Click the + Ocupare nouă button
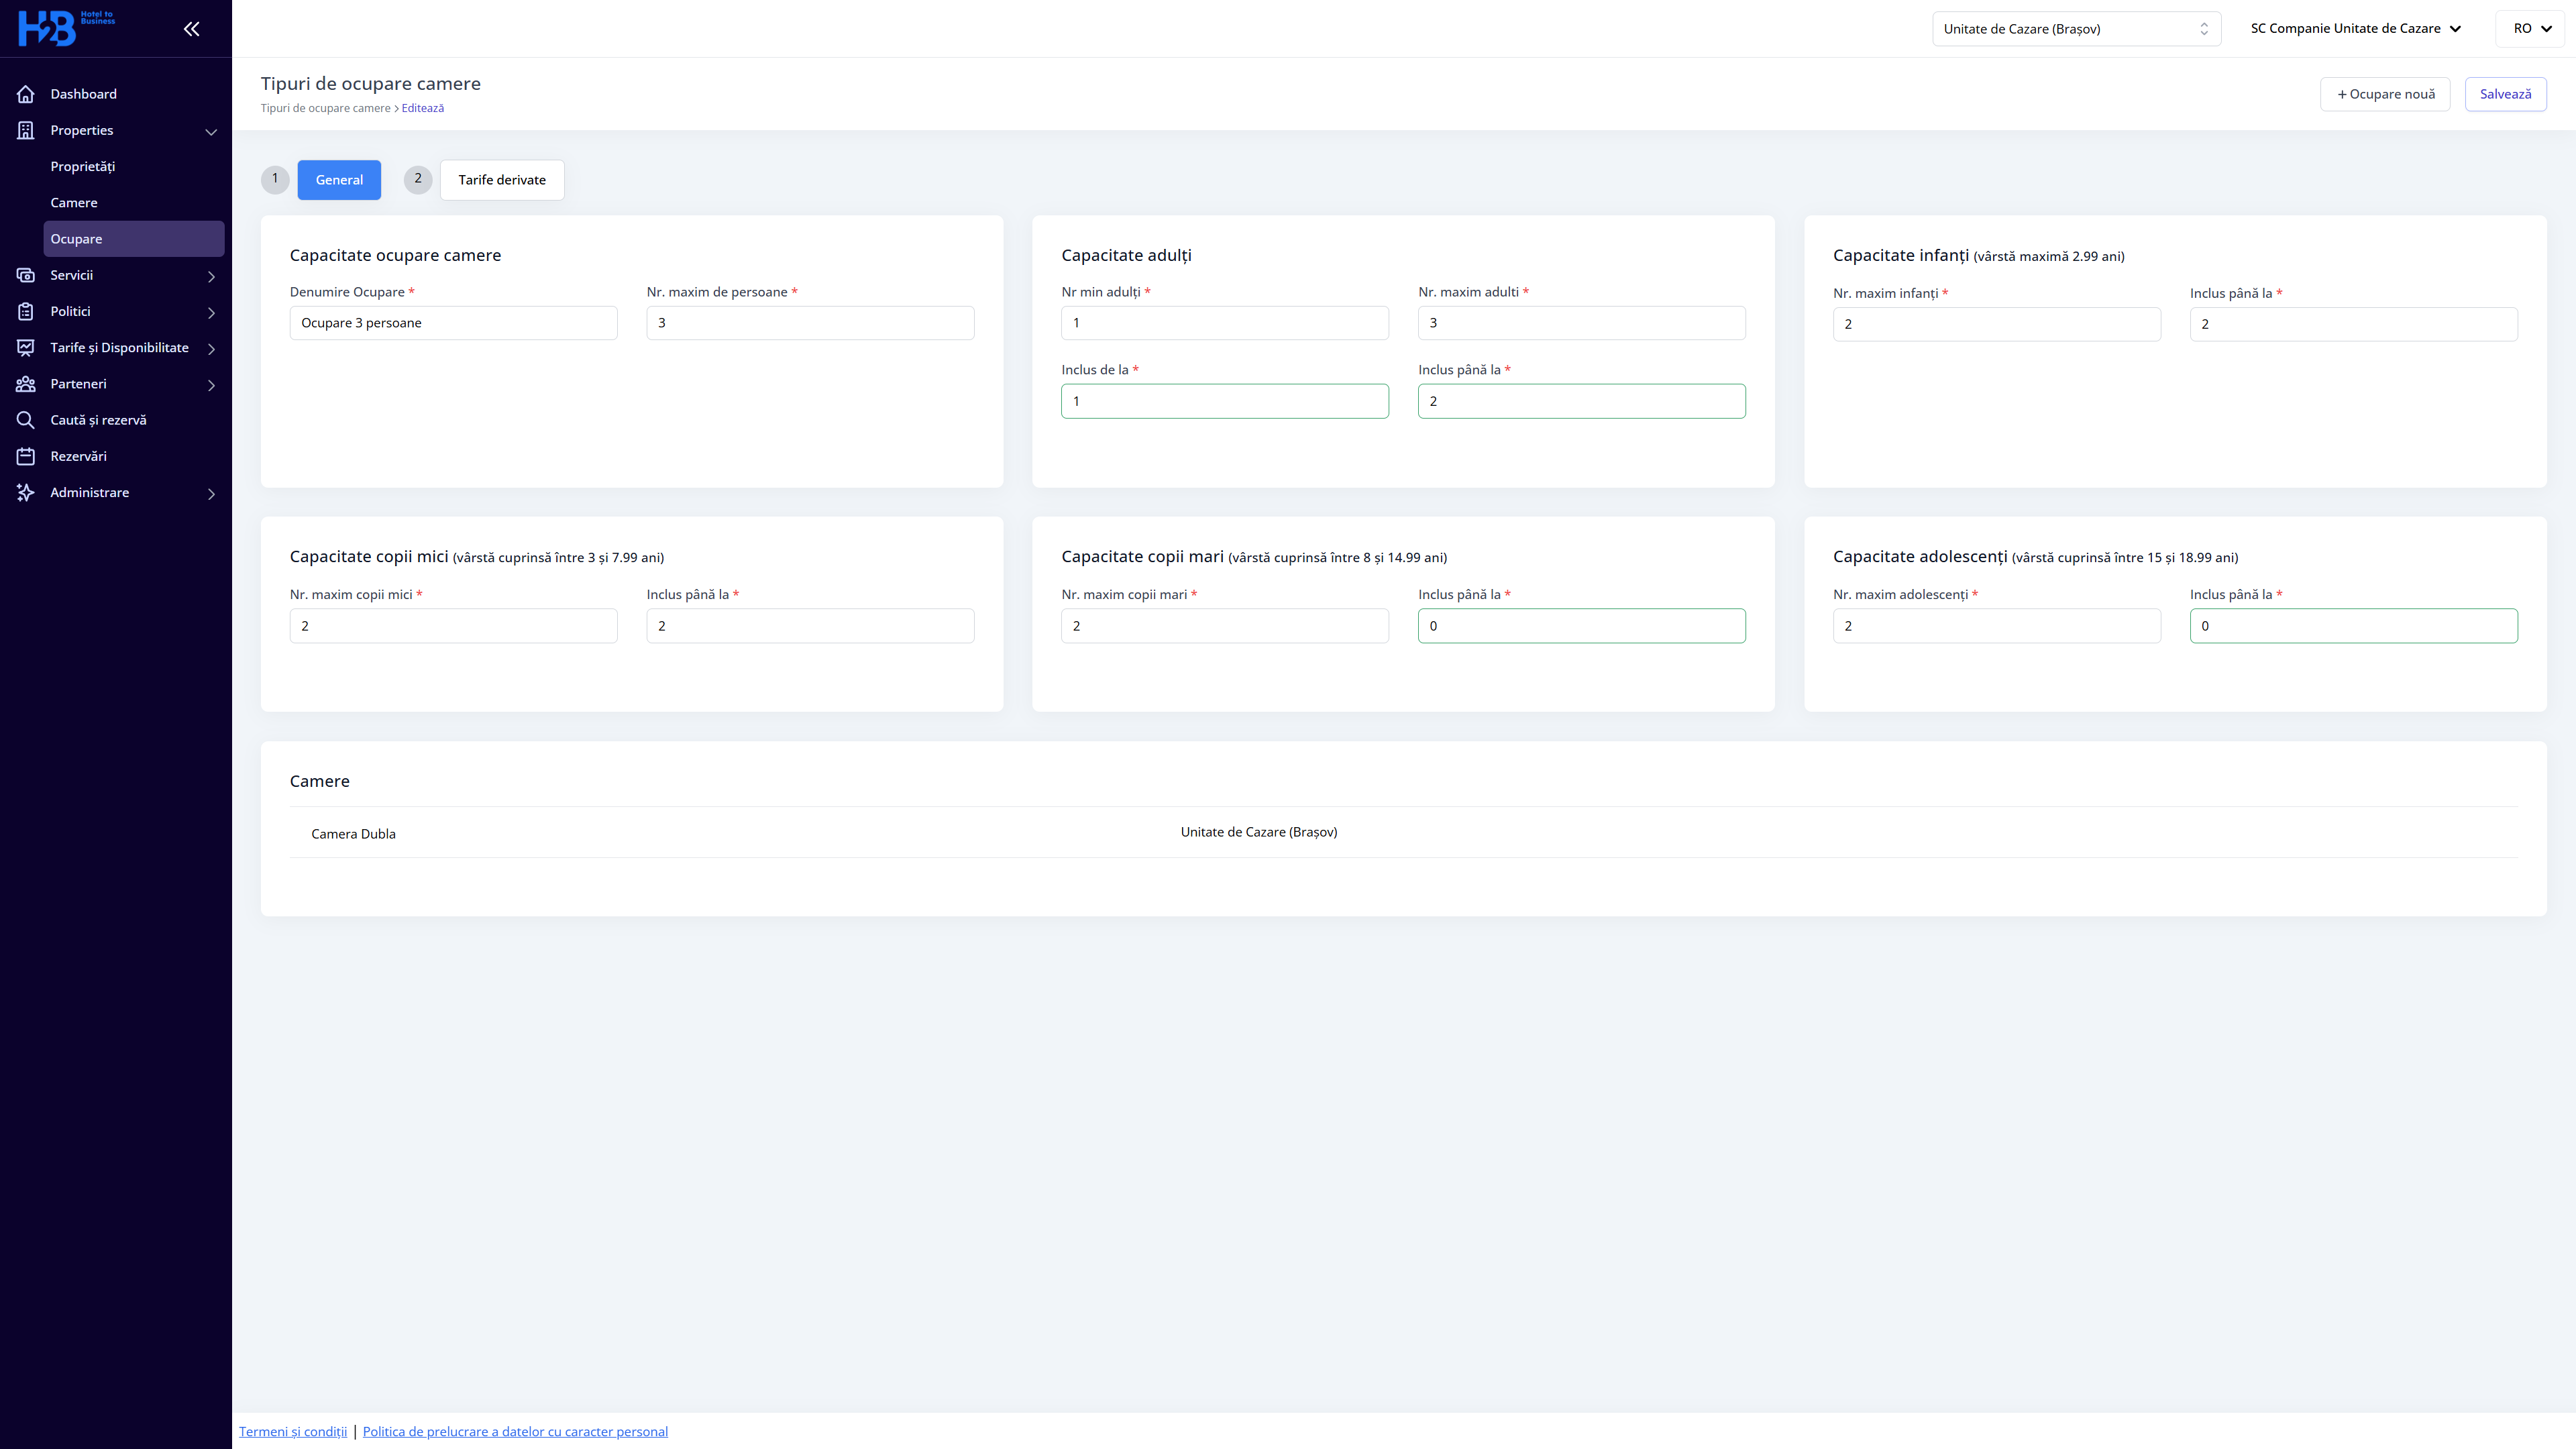The width and height of the screenshot is (2576, 1449). 2385,94
